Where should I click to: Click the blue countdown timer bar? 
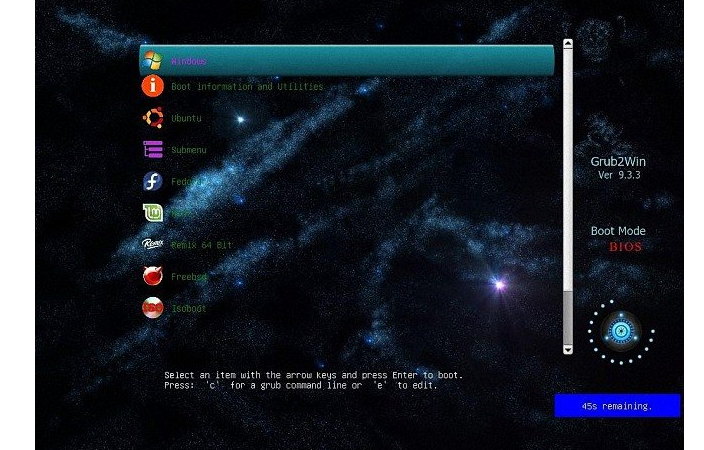[x=617, y=406]
